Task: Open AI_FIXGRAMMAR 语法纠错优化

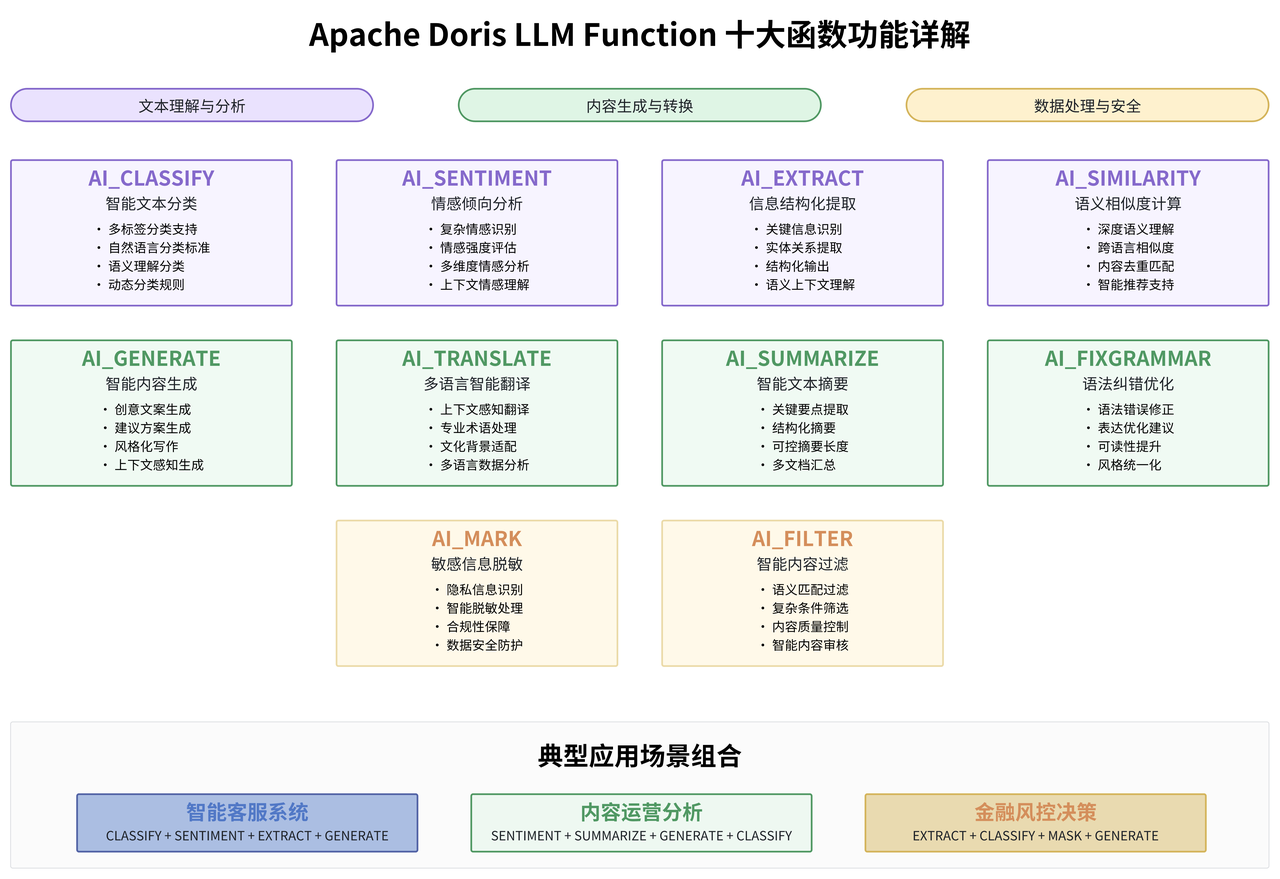Action: tap(1127, 412)
